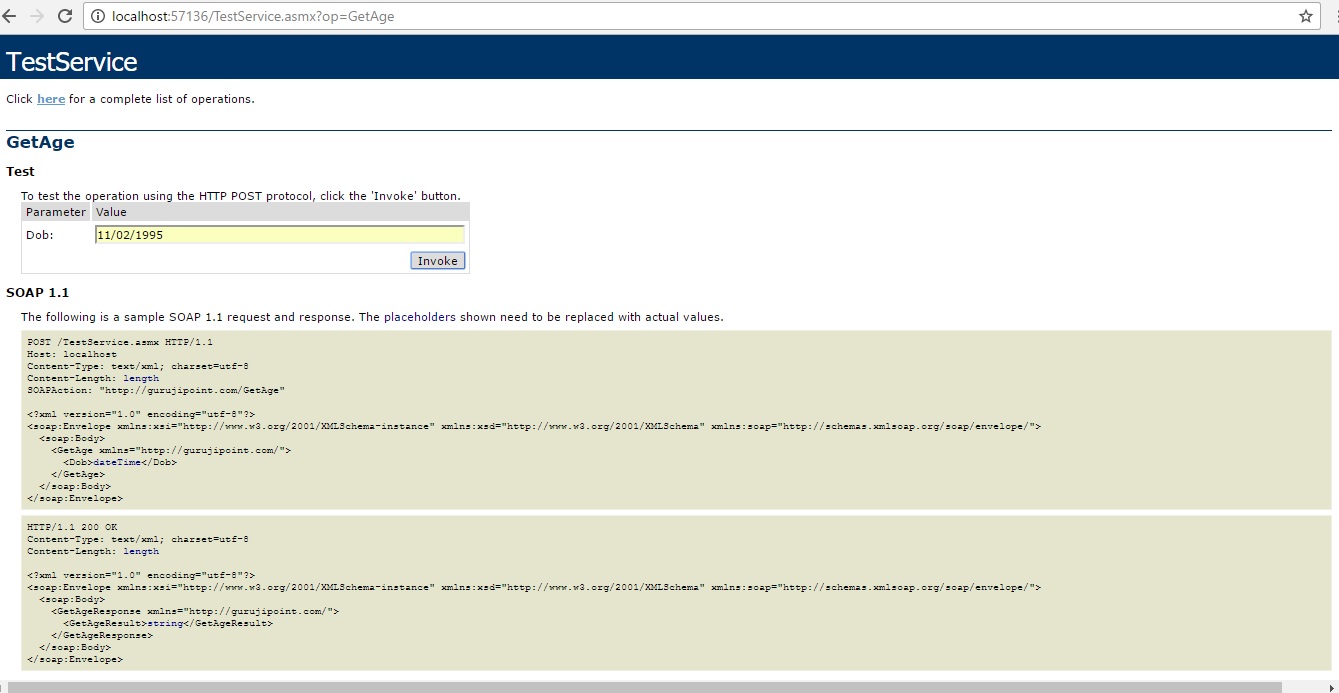Click the 'length' placeholder in the request headers
The width and height of the screenshot is (1339, 693).
tap(141, 378)
